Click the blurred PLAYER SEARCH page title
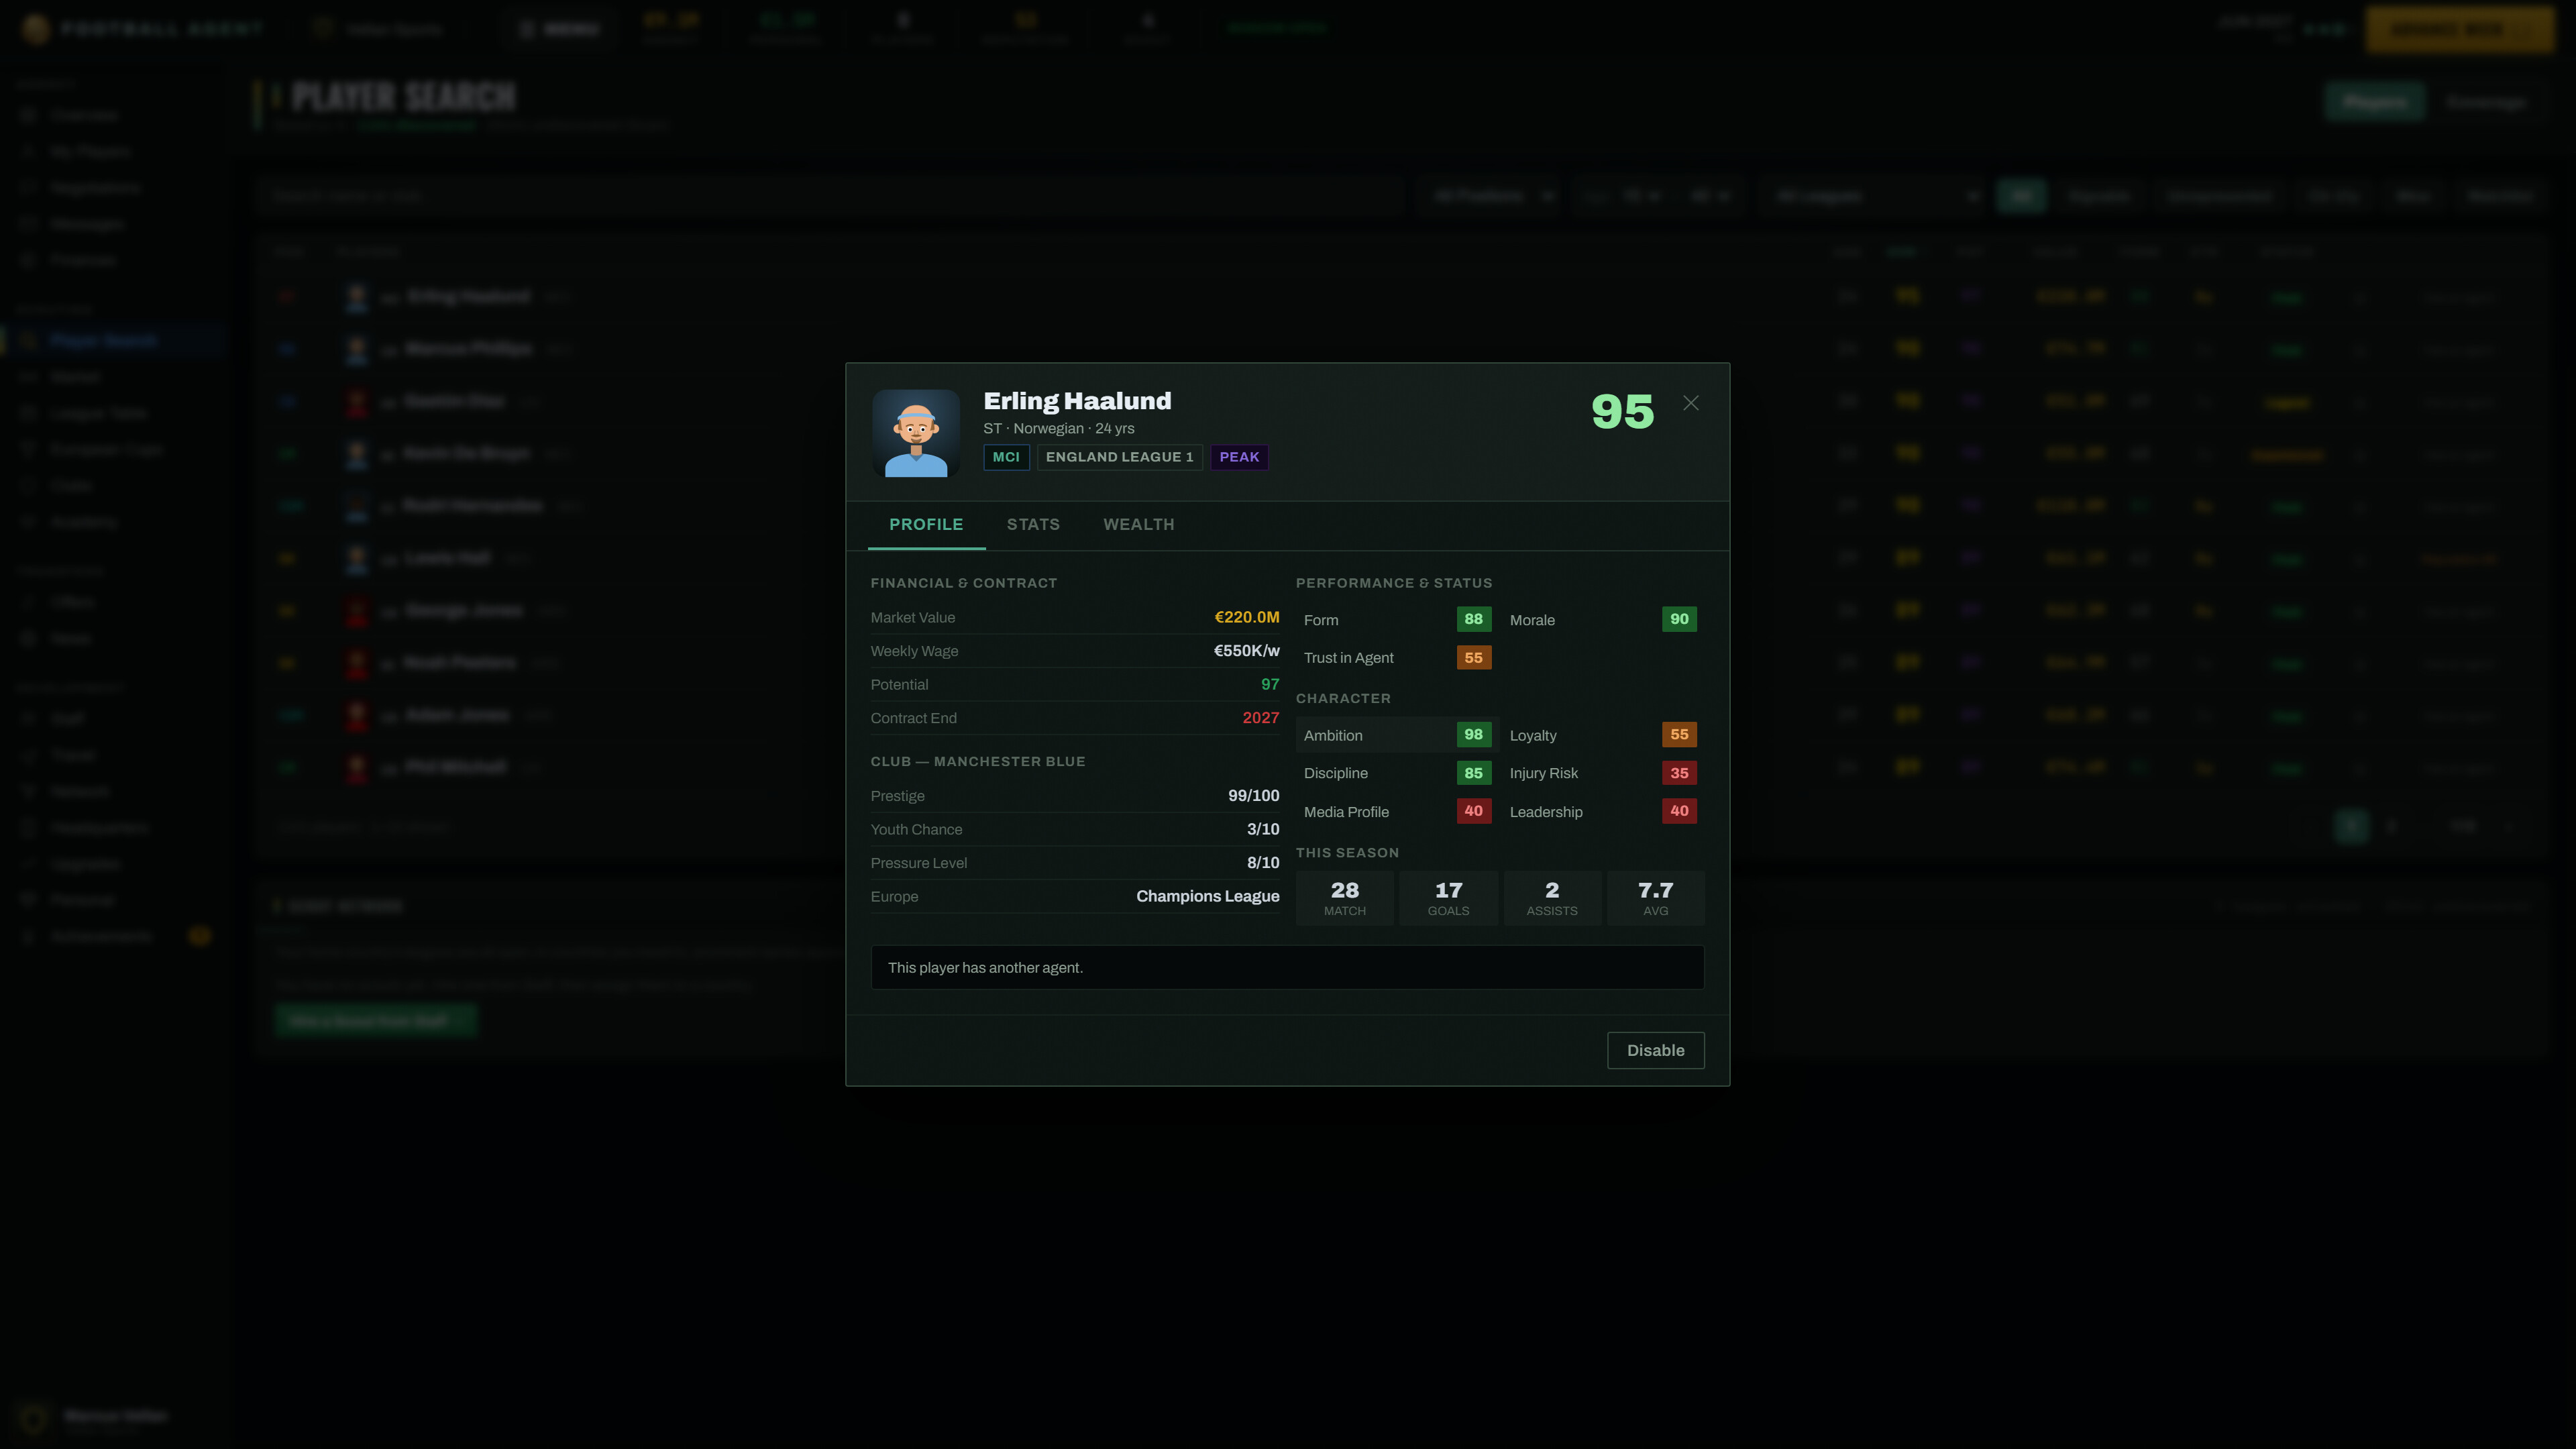Screen dimensions: 2576x1449 pos(403,97)
